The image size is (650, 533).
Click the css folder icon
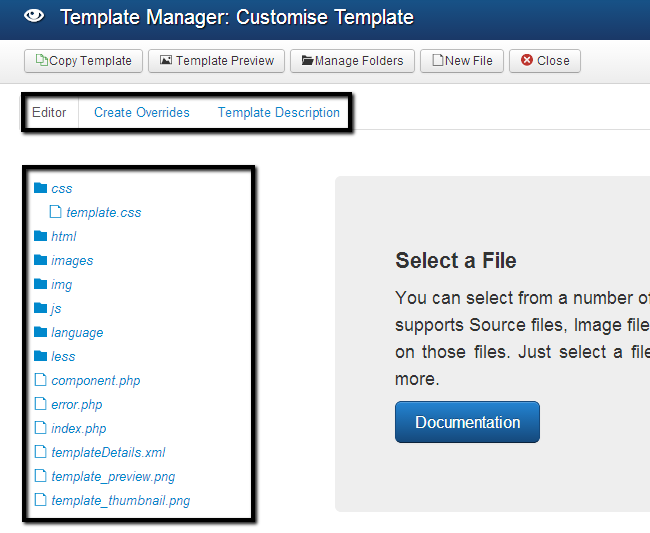point(40,188)
